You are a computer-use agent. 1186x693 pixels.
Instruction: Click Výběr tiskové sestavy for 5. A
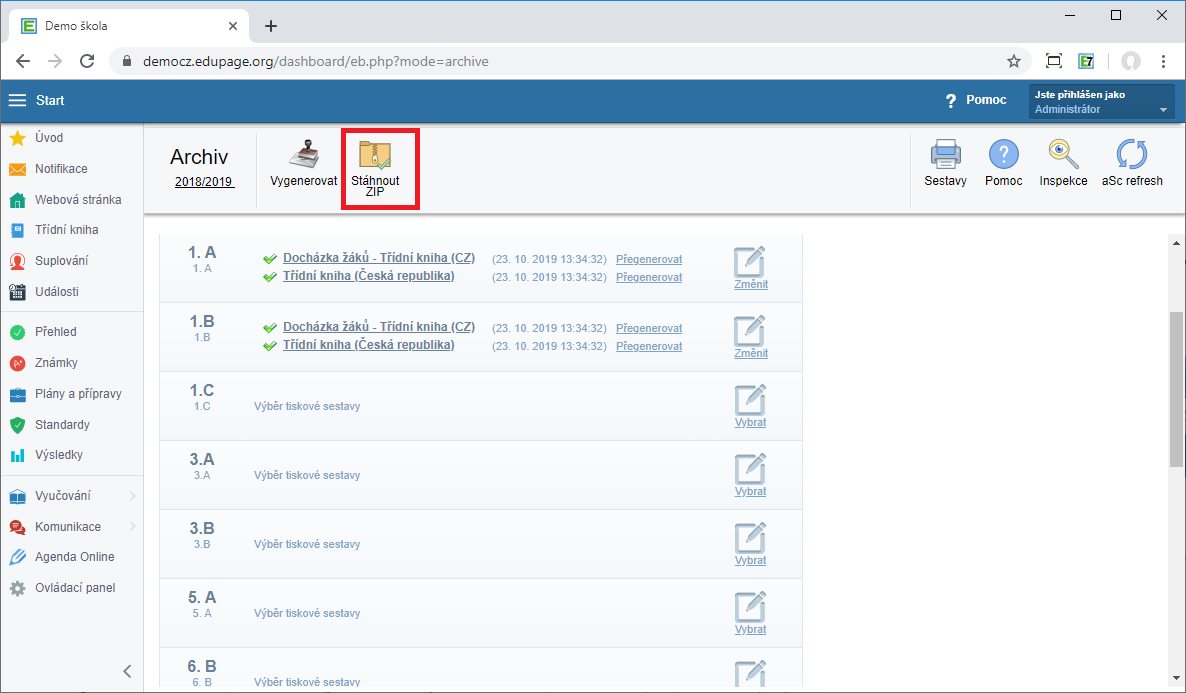coord(307,613)
